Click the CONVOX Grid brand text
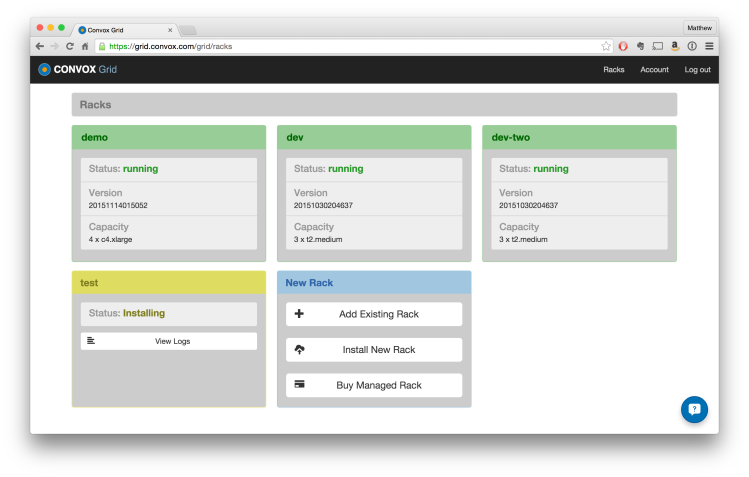This screenshot has height=477, width=749. pos(85,70)
